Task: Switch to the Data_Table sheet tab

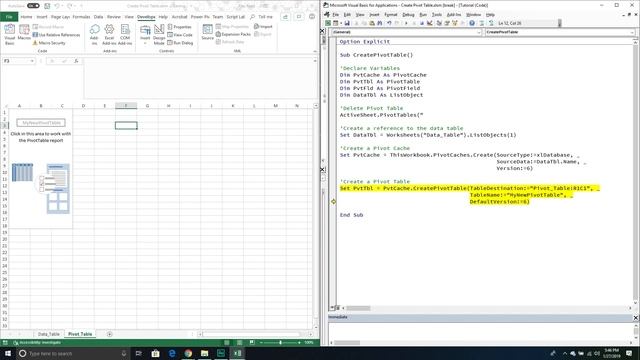Action: click(49, 334)
